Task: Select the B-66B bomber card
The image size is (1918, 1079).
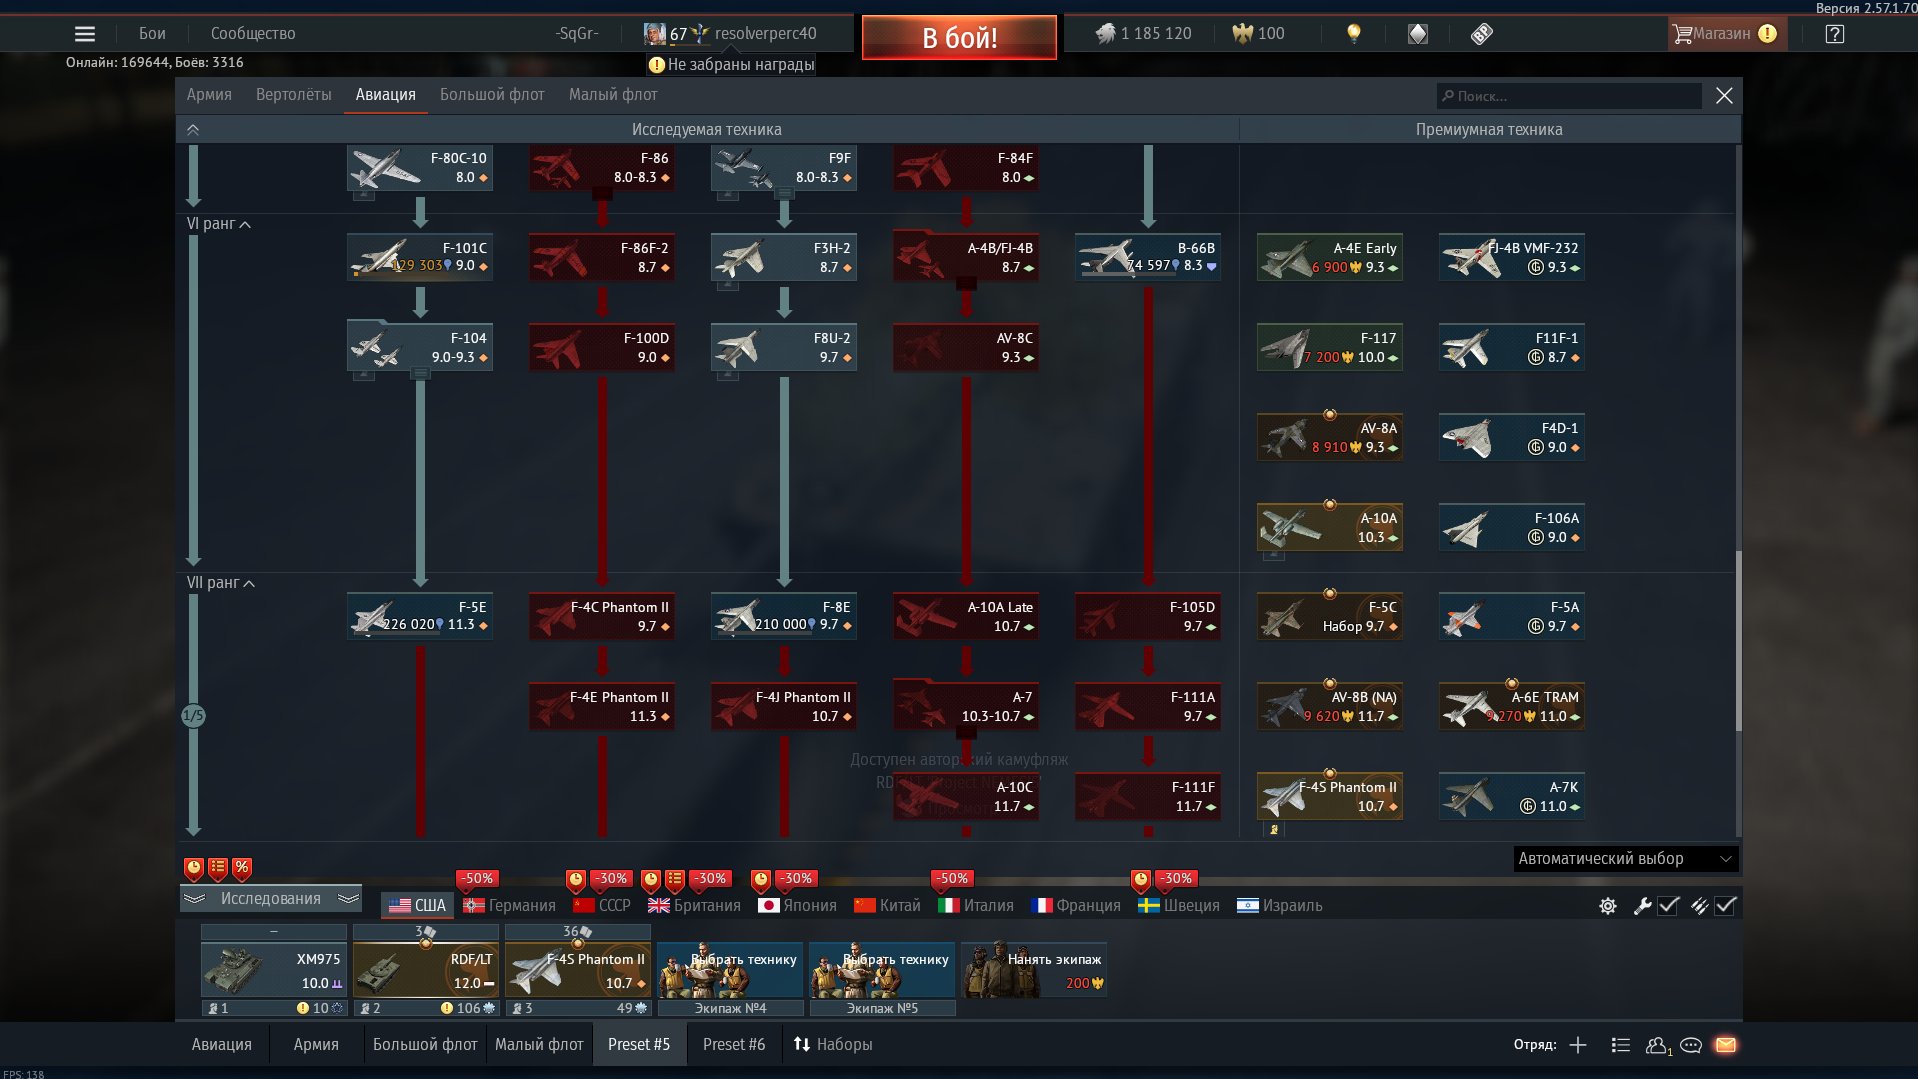Action: [x=1148, y=258]
